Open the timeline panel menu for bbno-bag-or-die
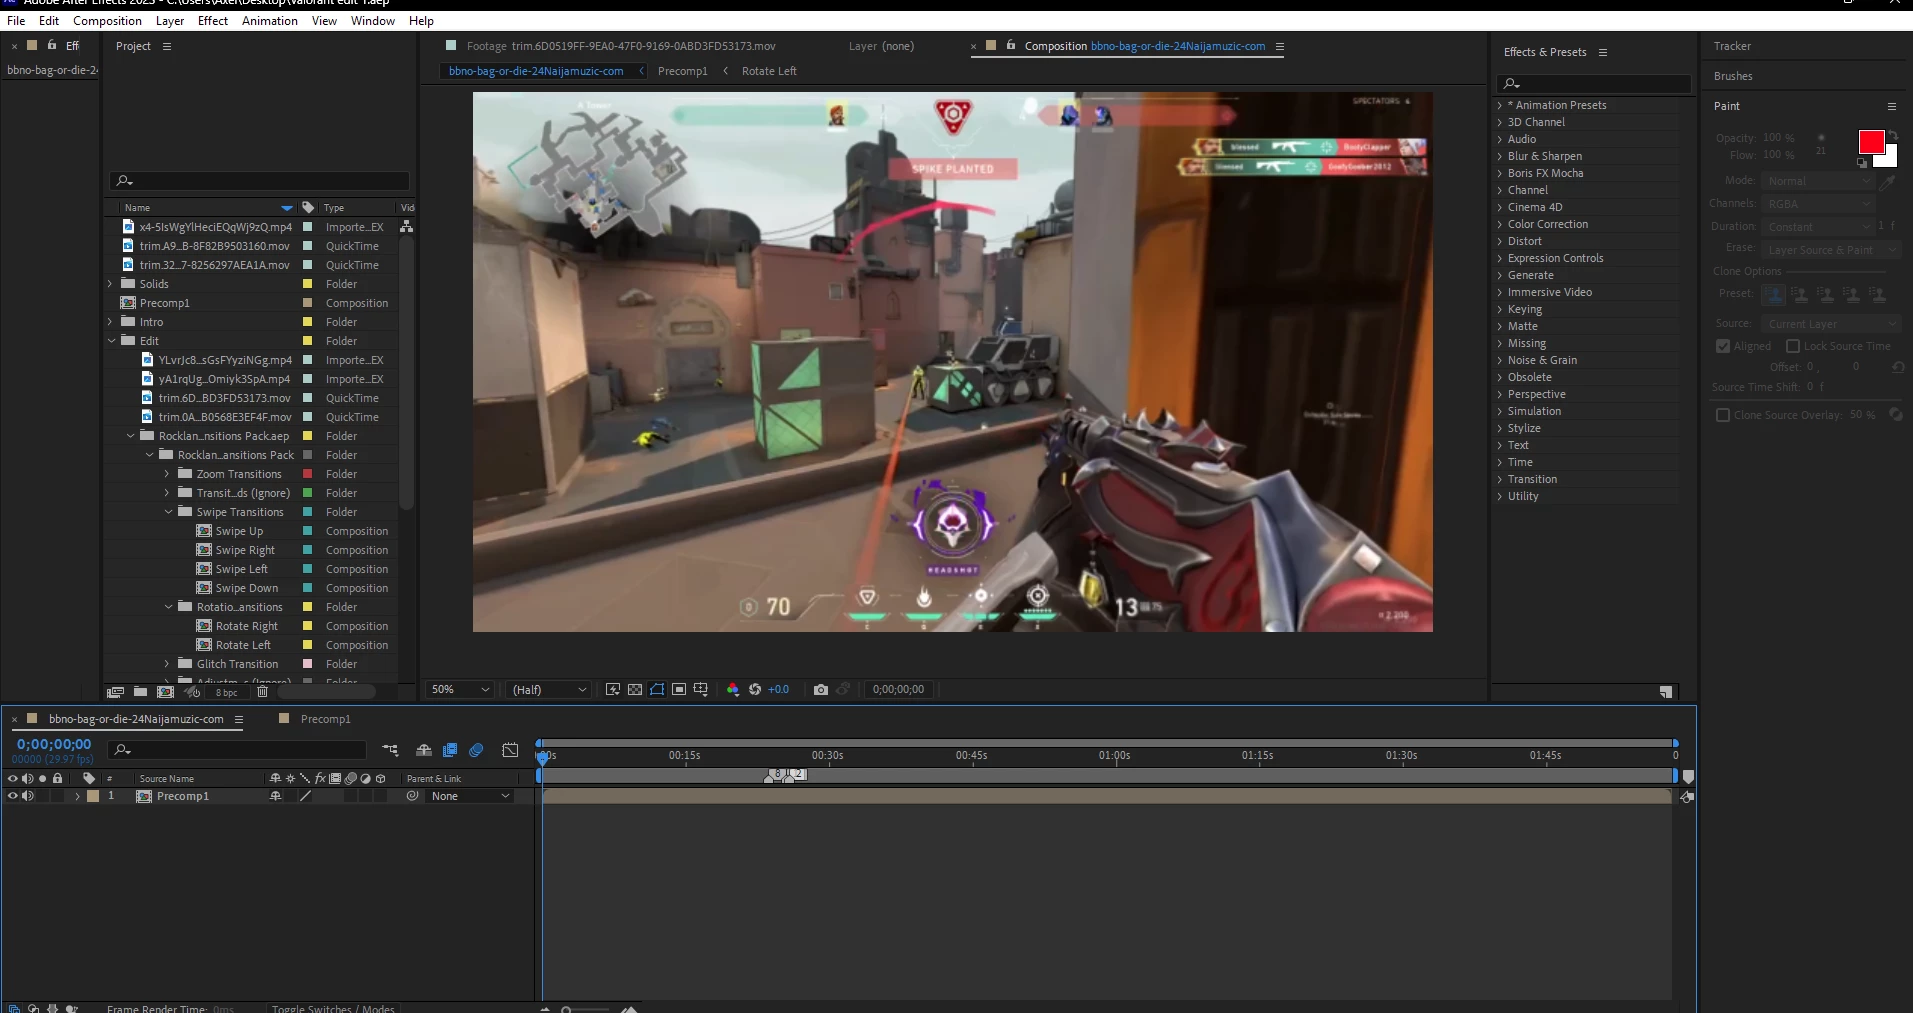1913x1013 pixels. tap(239, 719)
